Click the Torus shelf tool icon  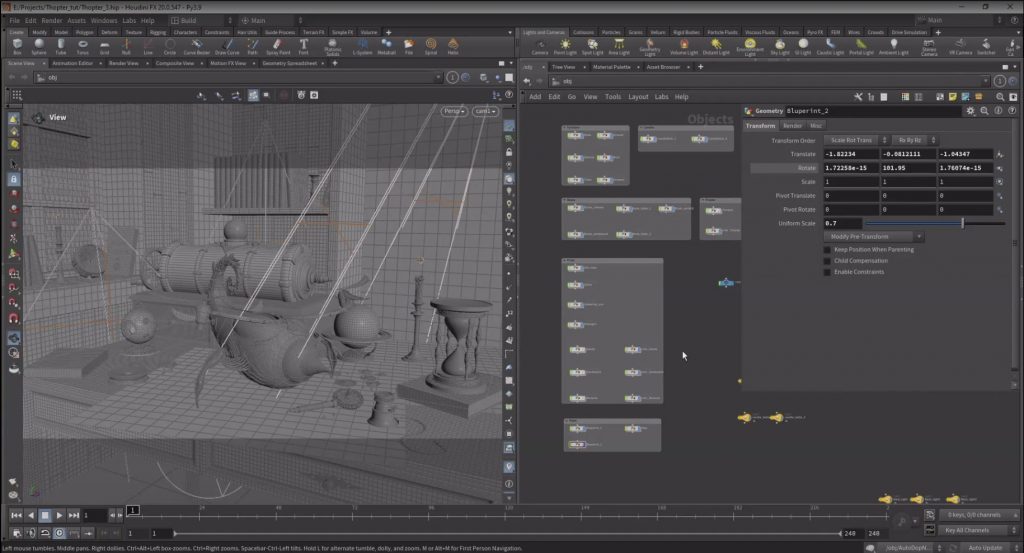[83, 46]
